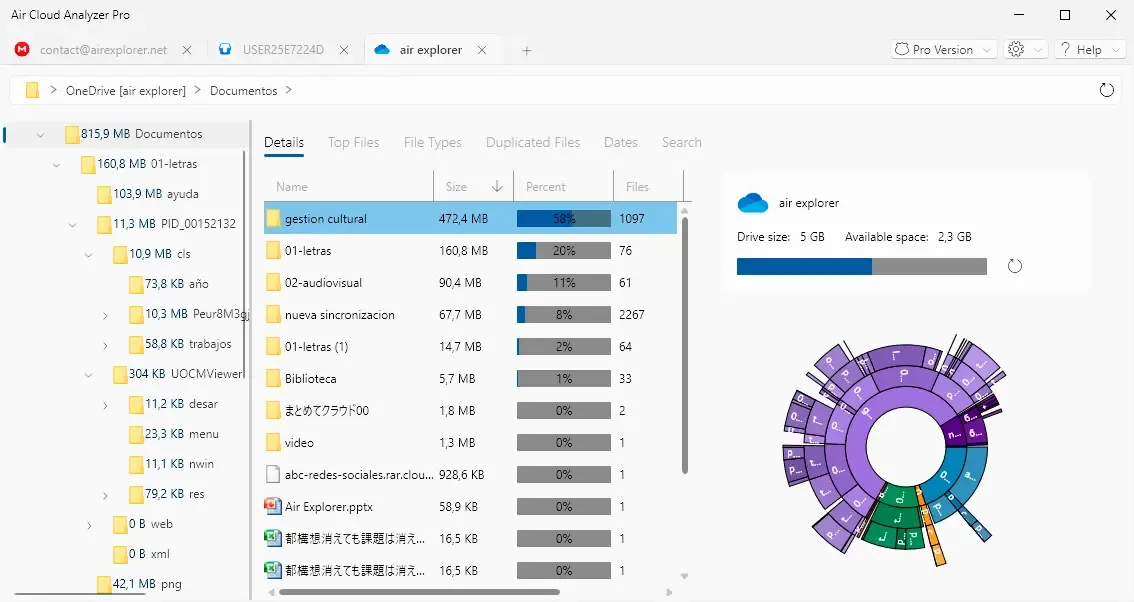Screen dimensions: 1134x602
Task: Click folder icon of 02-audiovisual row
Action: click(x=273, y=282)
